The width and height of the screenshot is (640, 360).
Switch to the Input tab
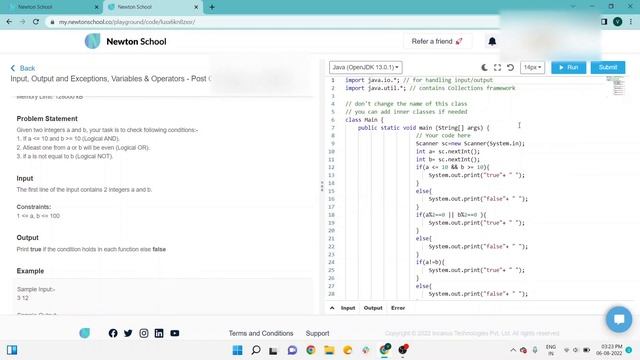pyautogui.click(x=348, y=308)
